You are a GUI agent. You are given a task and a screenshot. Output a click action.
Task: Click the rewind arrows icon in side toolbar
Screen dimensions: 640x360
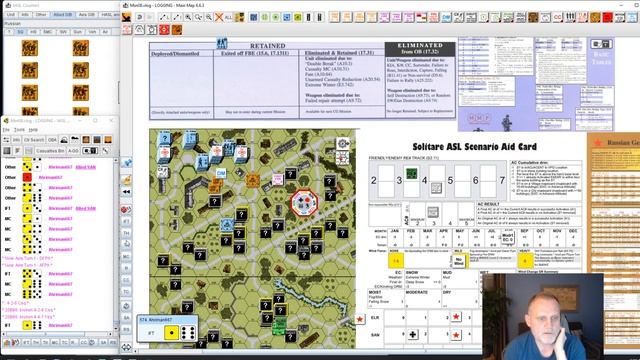[x=127, y=191]
